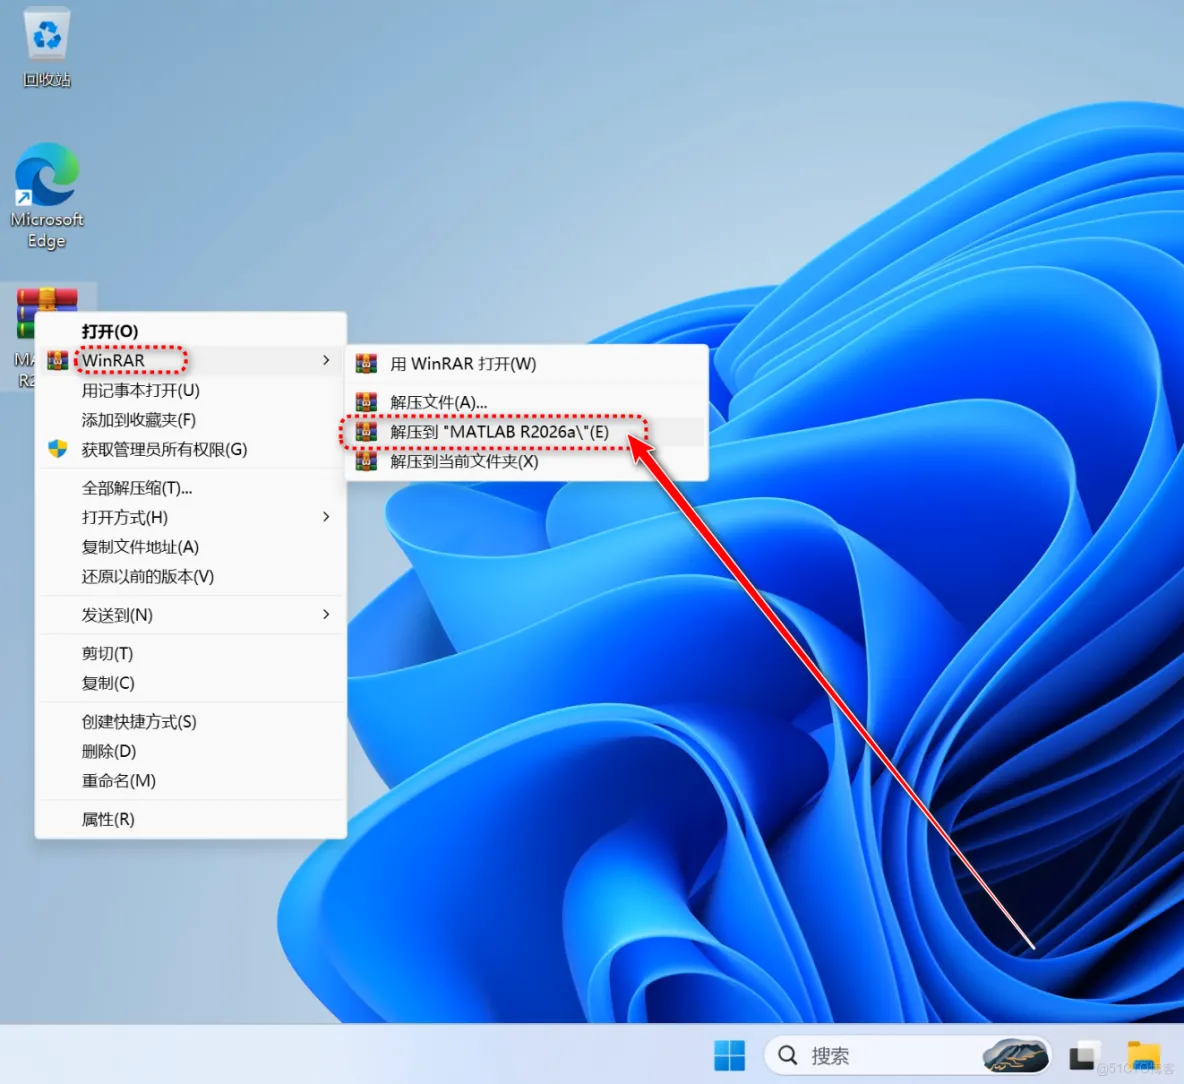Expand the 发送到(N) submenu arrow
The height and width of the screenshot is (1084, 1184).
click(326, 614)
